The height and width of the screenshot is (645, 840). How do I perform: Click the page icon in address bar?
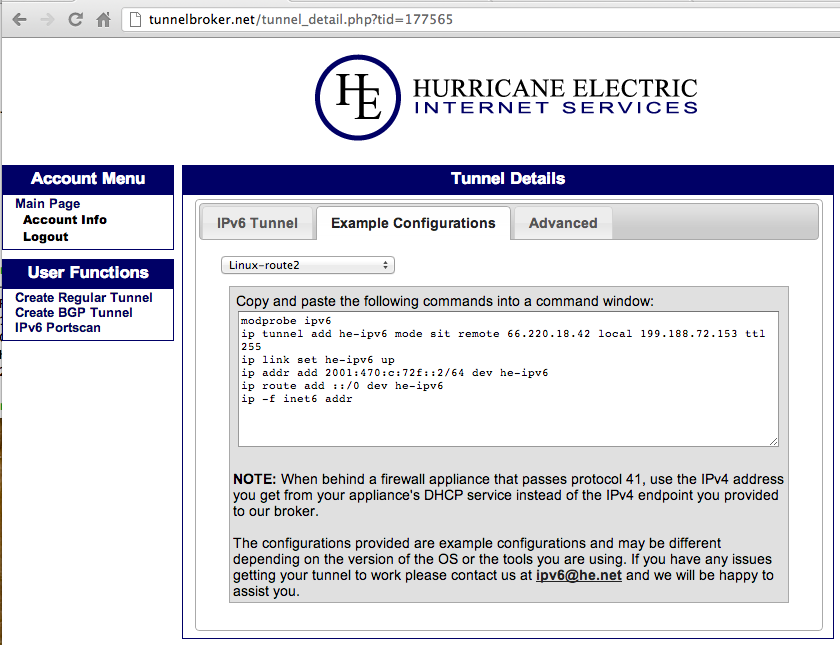click(x=136, y=20)
